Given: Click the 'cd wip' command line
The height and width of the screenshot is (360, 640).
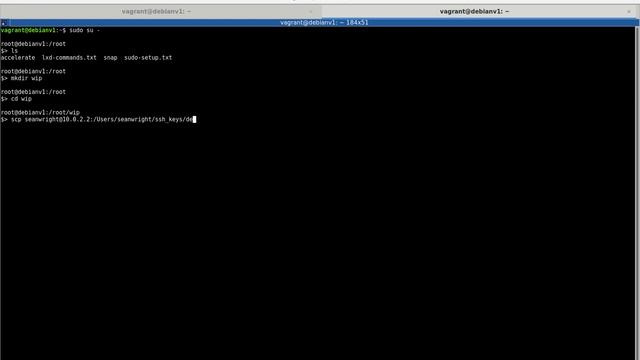Looking at the screenshot, I should click(x=16, y=99).
